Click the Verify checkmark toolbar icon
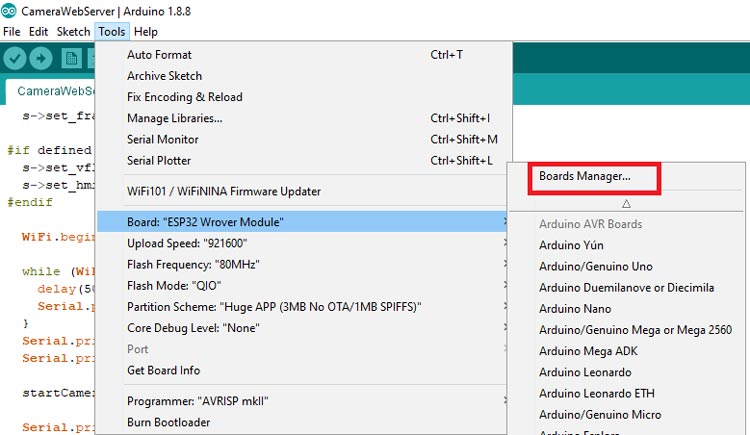This screenshot has height=435, width=750. (14, 59)
